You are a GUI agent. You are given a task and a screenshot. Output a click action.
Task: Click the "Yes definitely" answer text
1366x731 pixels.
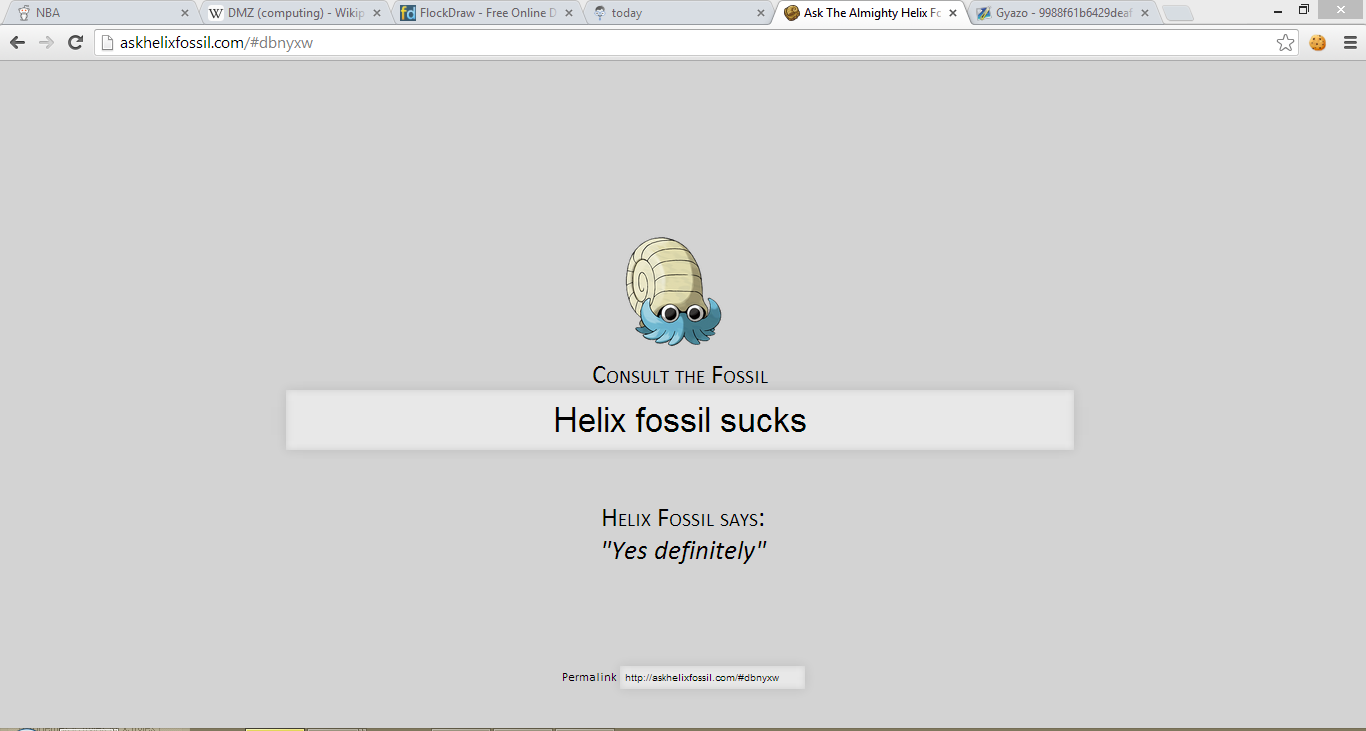(684, 550)
